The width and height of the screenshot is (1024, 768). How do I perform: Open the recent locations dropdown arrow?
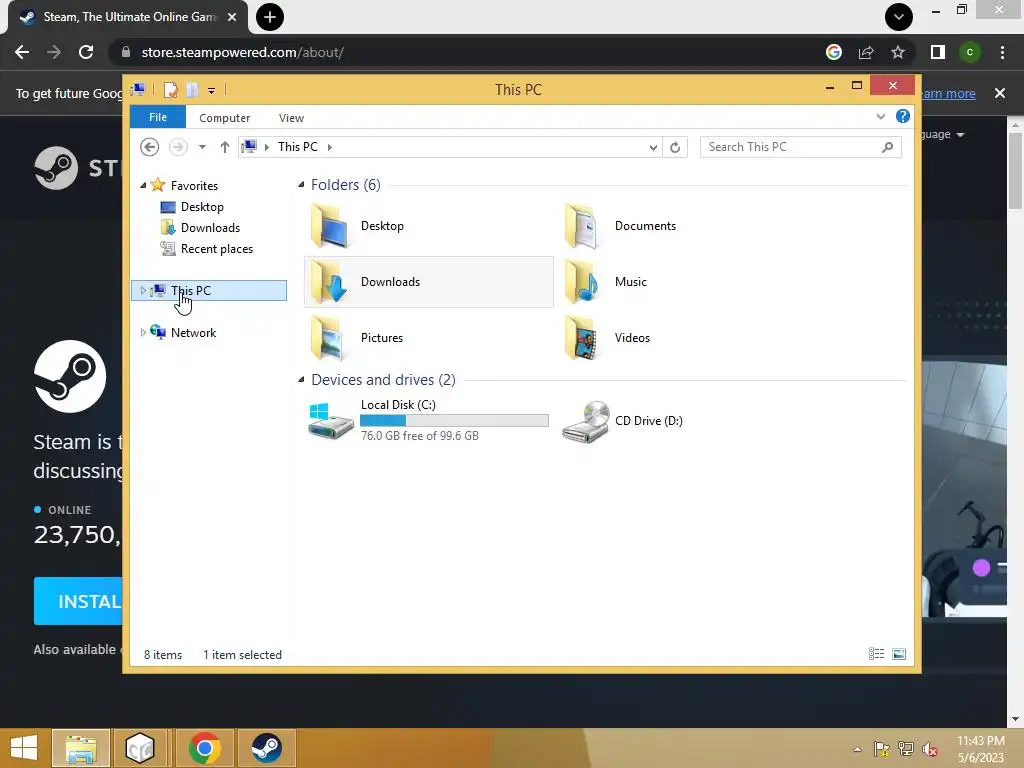tap(202, 147)
